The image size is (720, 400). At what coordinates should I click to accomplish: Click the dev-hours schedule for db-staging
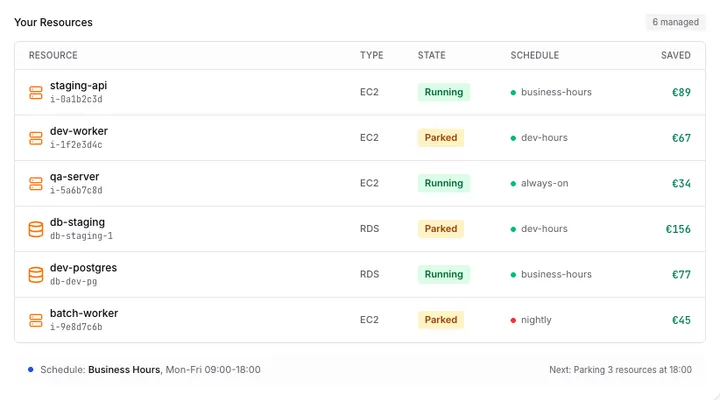coord(544,229)
